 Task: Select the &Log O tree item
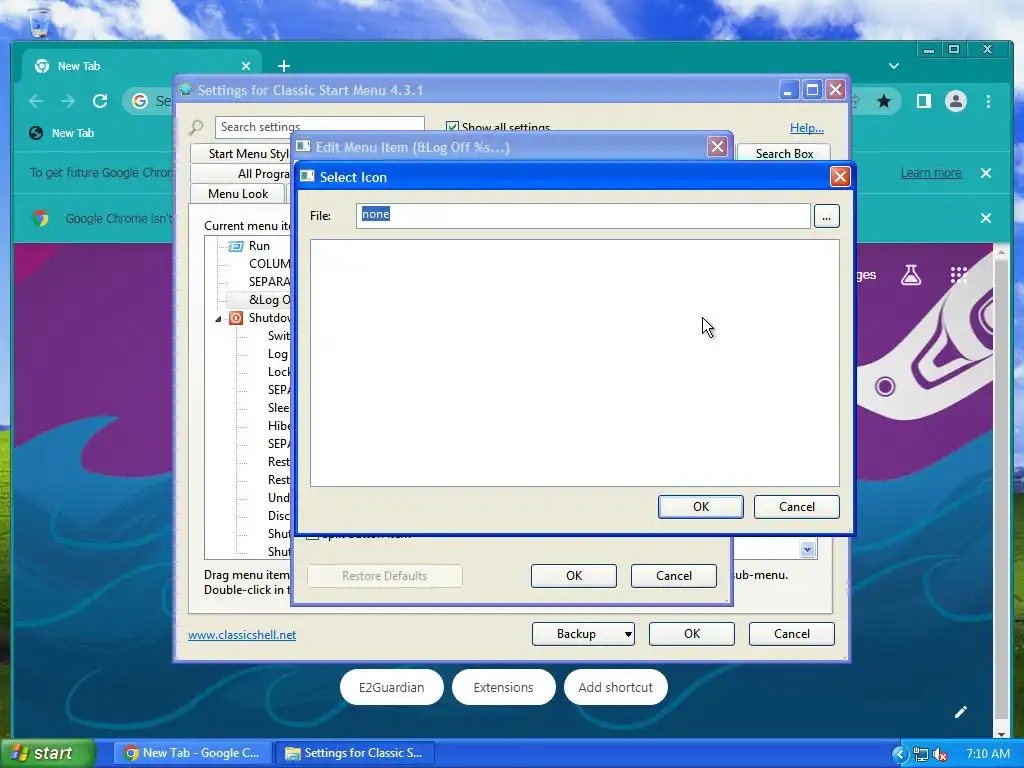point(269,300)
